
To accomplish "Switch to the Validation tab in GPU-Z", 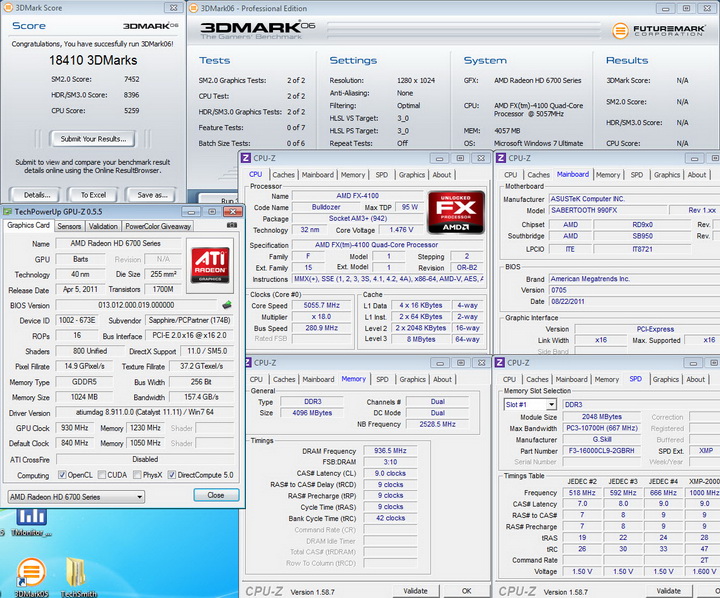I will coord(103,226).
